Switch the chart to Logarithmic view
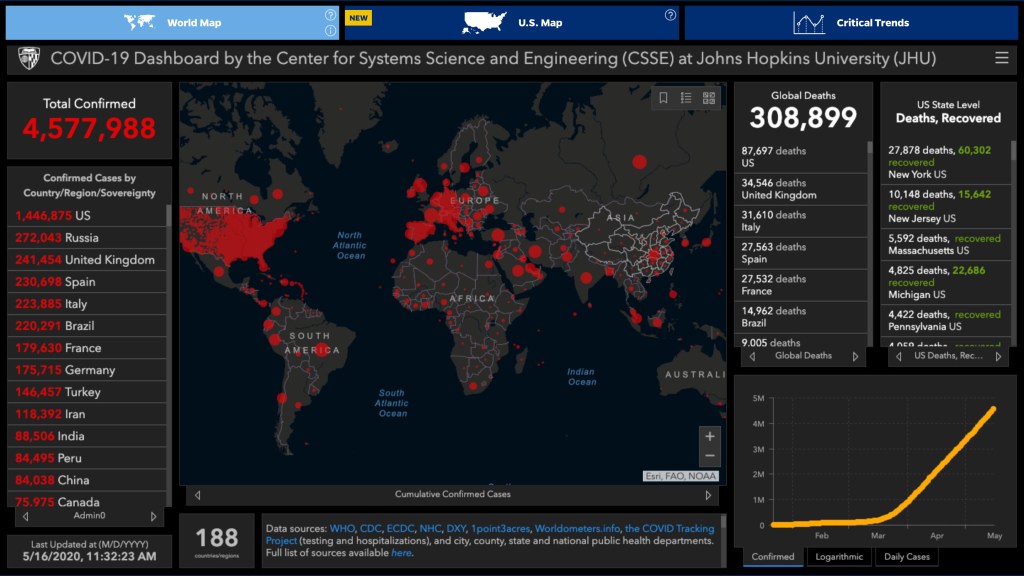Screen dimensions: 1024x576 coord(838,557)
